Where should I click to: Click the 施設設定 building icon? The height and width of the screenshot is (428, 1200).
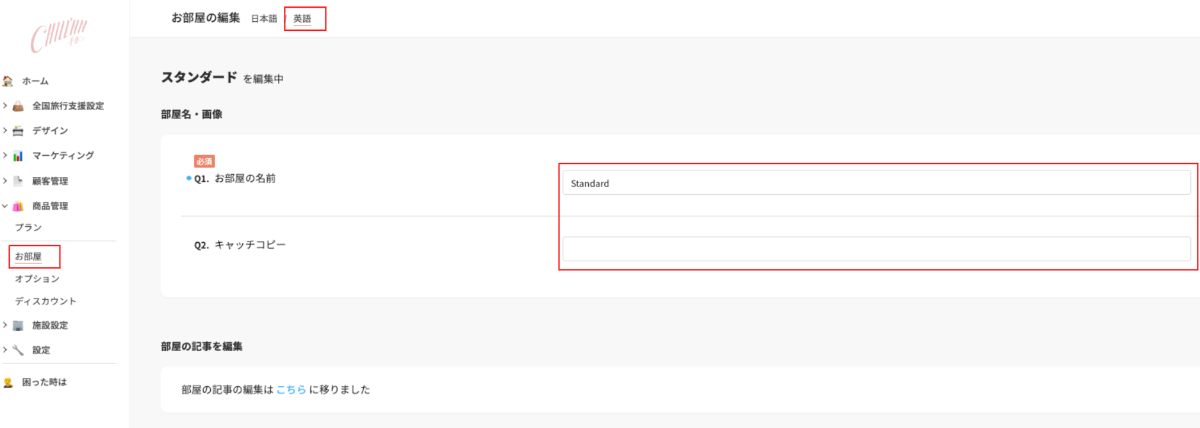pos(18,325)
